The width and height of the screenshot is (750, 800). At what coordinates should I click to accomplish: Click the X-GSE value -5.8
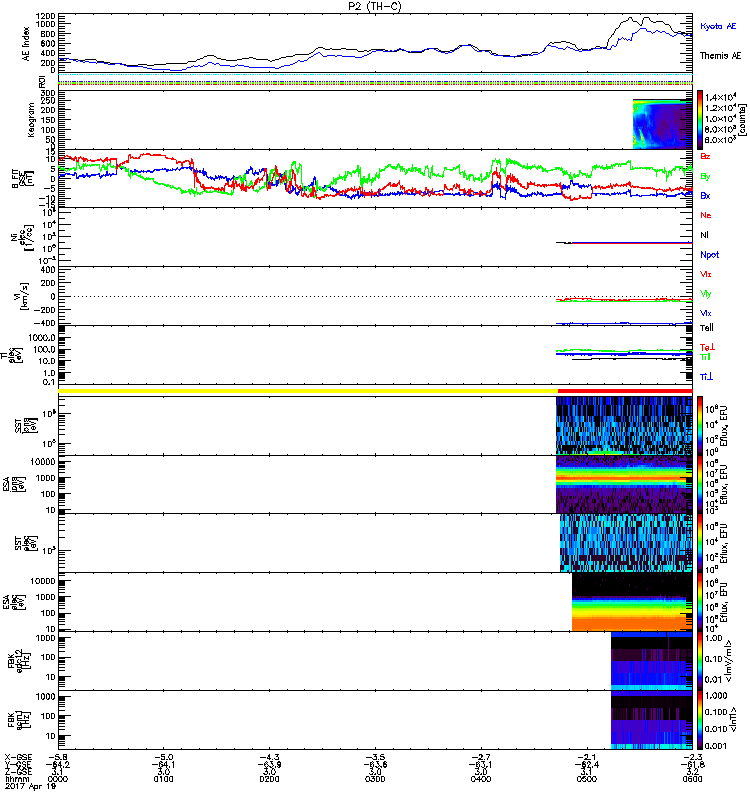(x=58, y=757)
